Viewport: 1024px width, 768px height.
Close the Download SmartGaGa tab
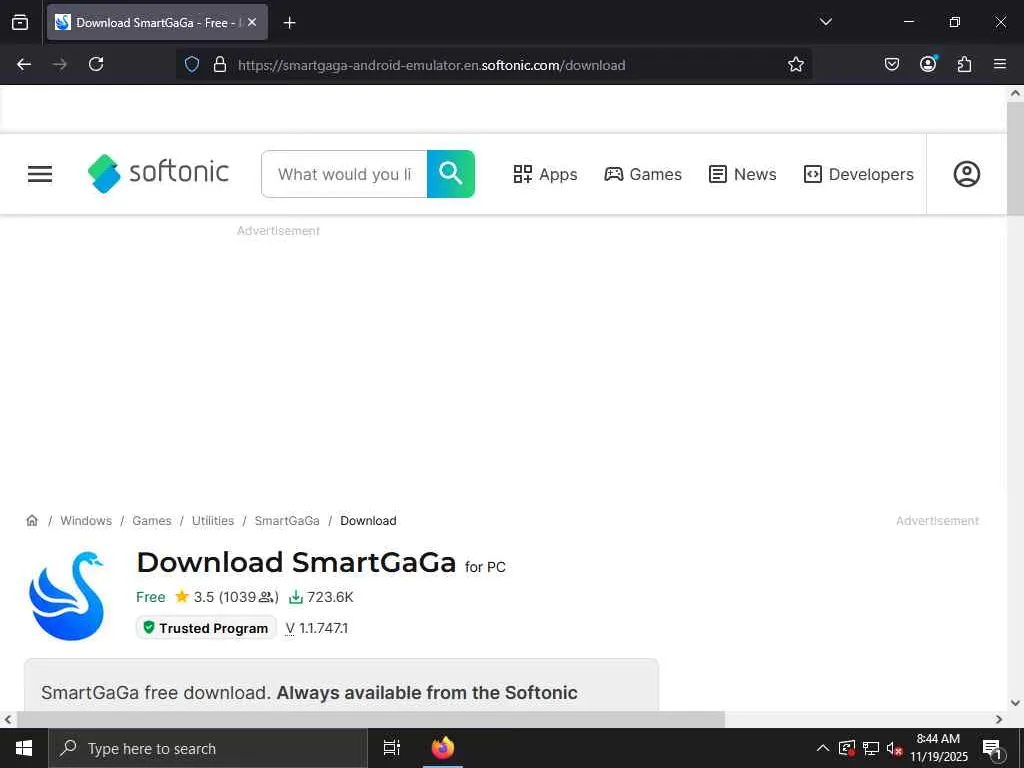(252, 22)
